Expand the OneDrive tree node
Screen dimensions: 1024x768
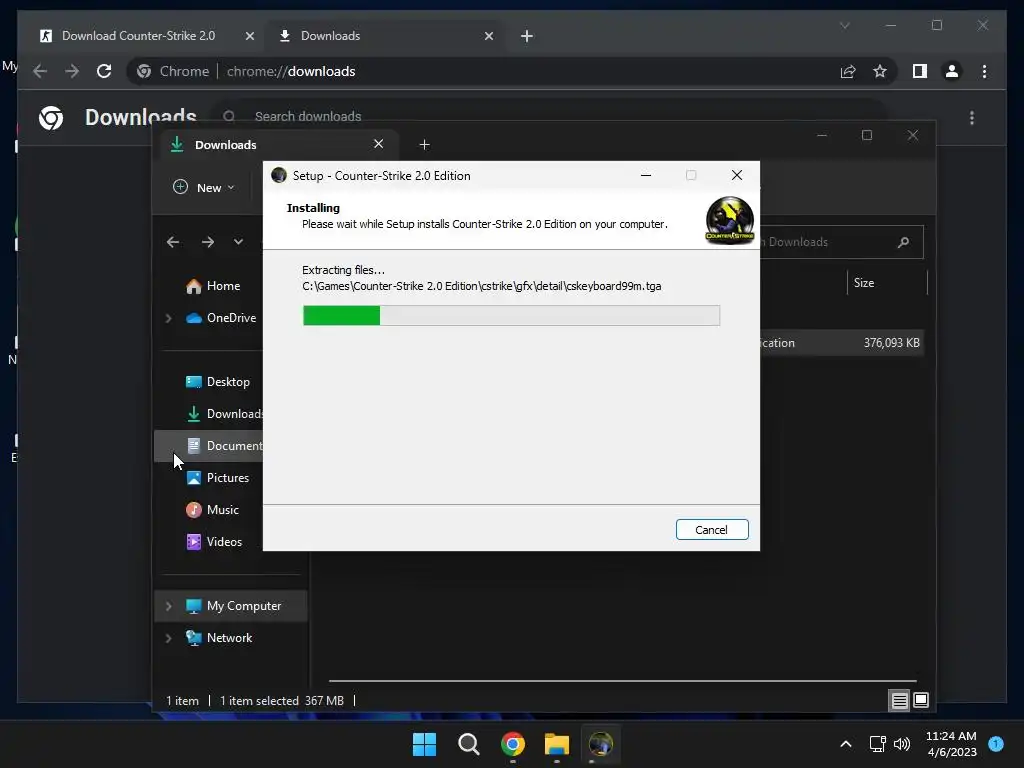168,318
